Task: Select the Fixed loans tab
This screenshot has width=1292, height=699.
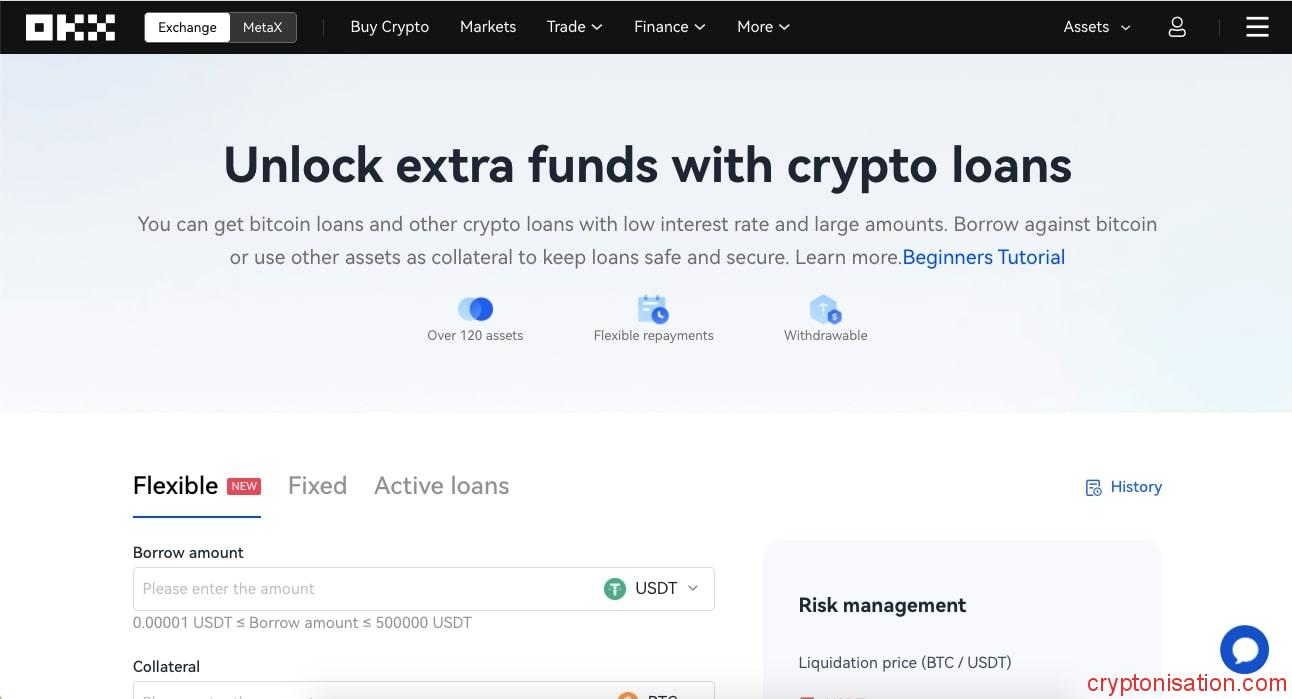Action: [x=317, y=486]
